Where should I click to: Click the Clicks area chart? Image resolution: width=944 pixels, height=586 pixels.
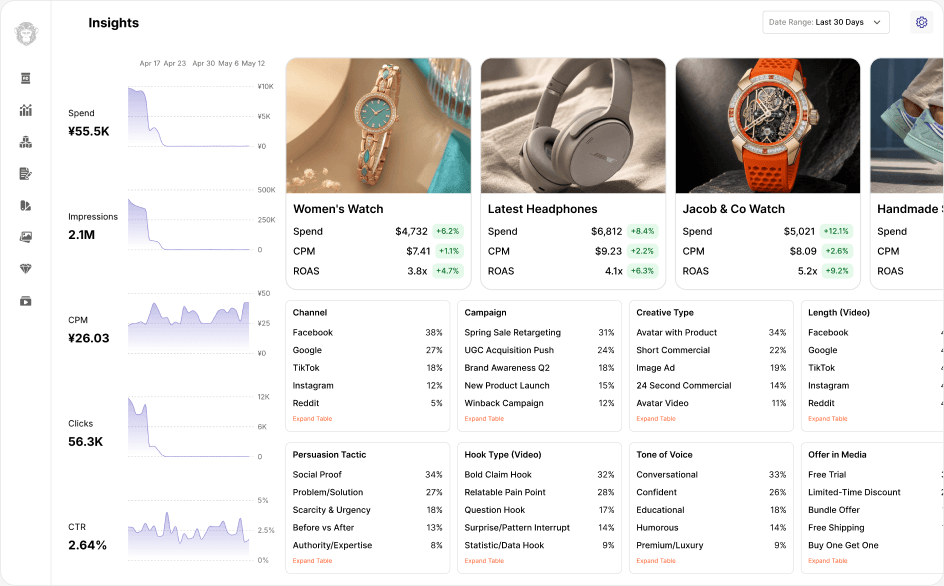click(x=189, y=427)
